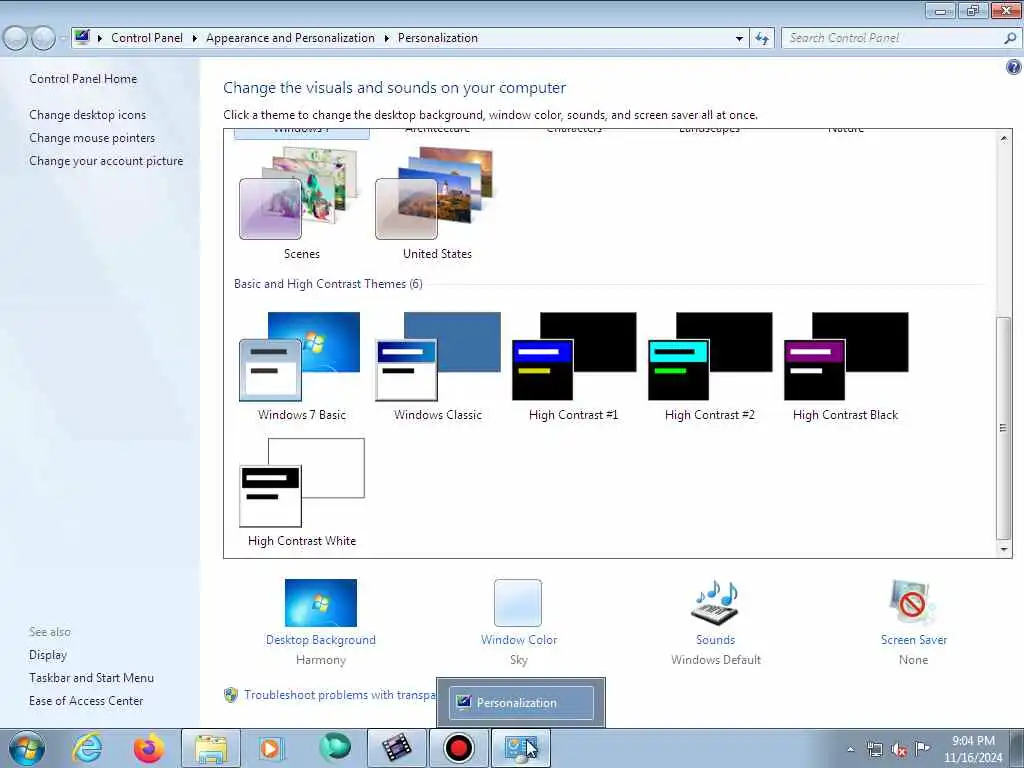Viewport: 1024px width, 768px height.
Task: Click theme list scroll up arrow
Action: tap(1004, 138)
